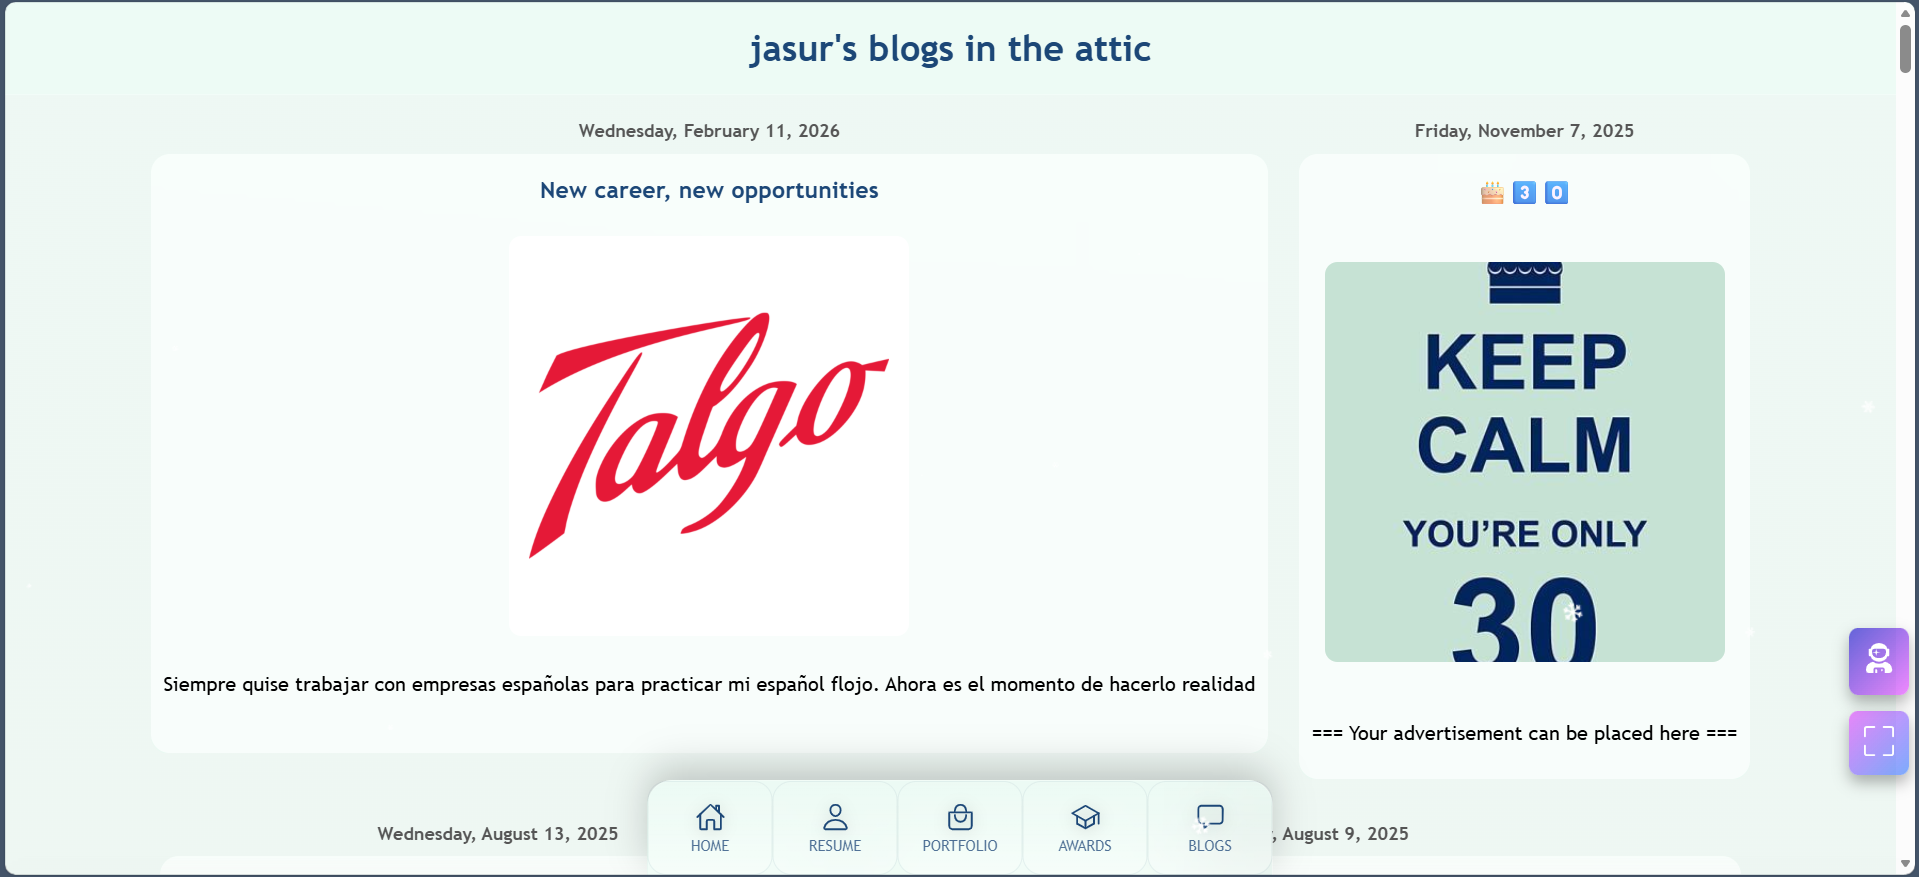
Task: Click the date 'Wednesday, August 13, 2025'
Action: (x=498, y=834)
